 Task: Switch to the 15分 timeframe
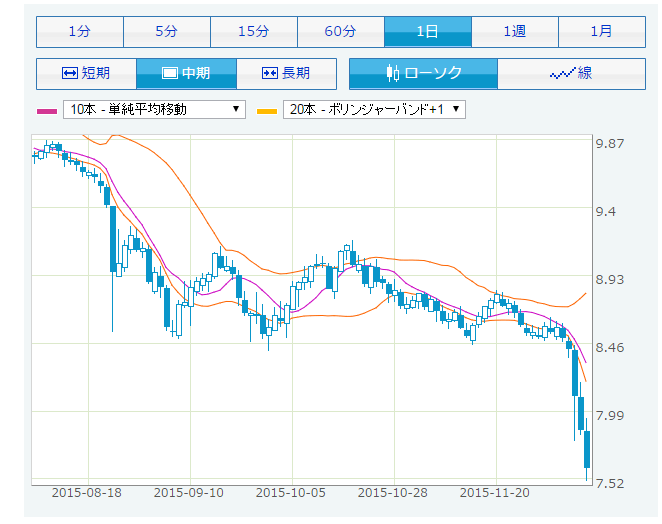point(254,32)
